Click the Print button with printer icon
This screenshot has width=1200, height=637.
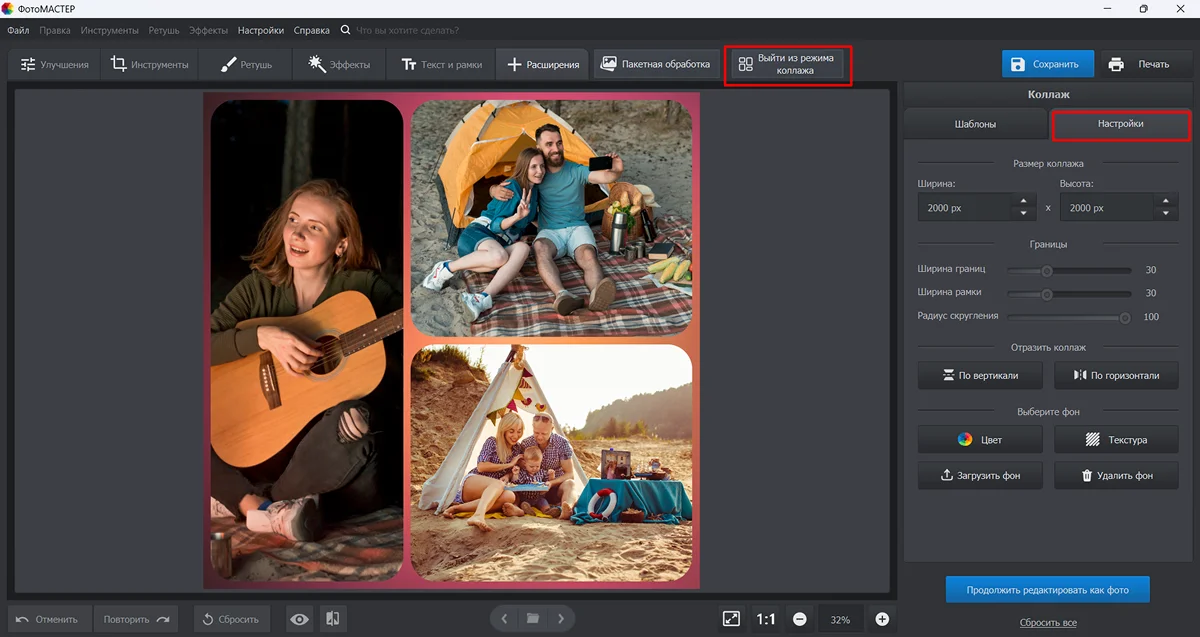click(x=1141, y=64)
